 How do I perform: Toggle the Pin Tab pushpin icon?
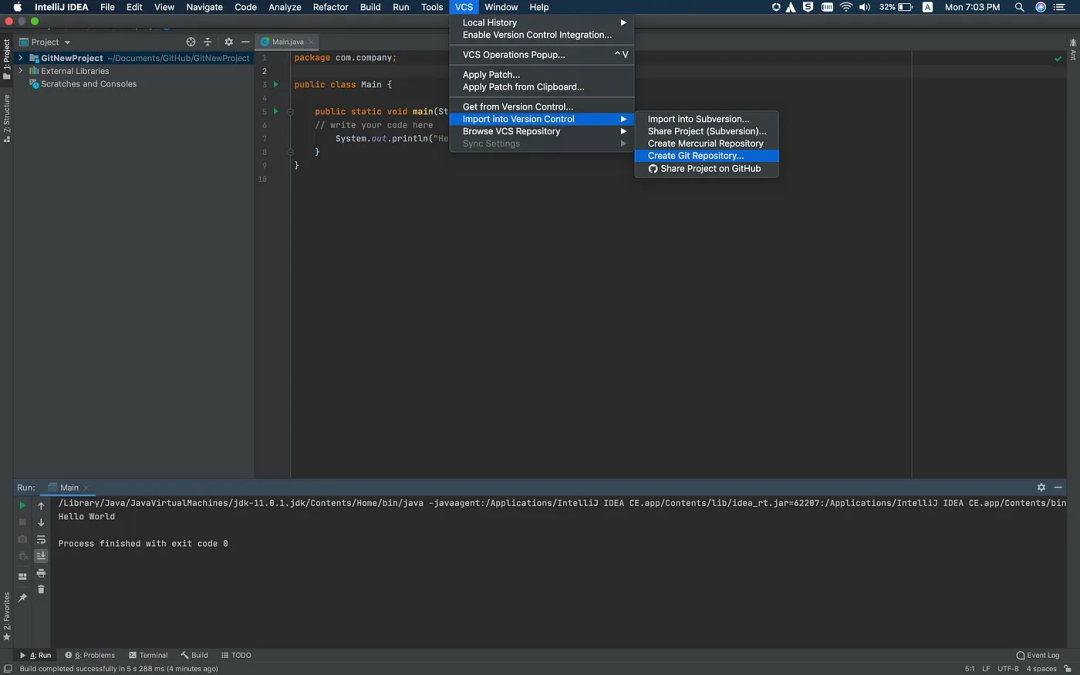click(x=22, y=598)
